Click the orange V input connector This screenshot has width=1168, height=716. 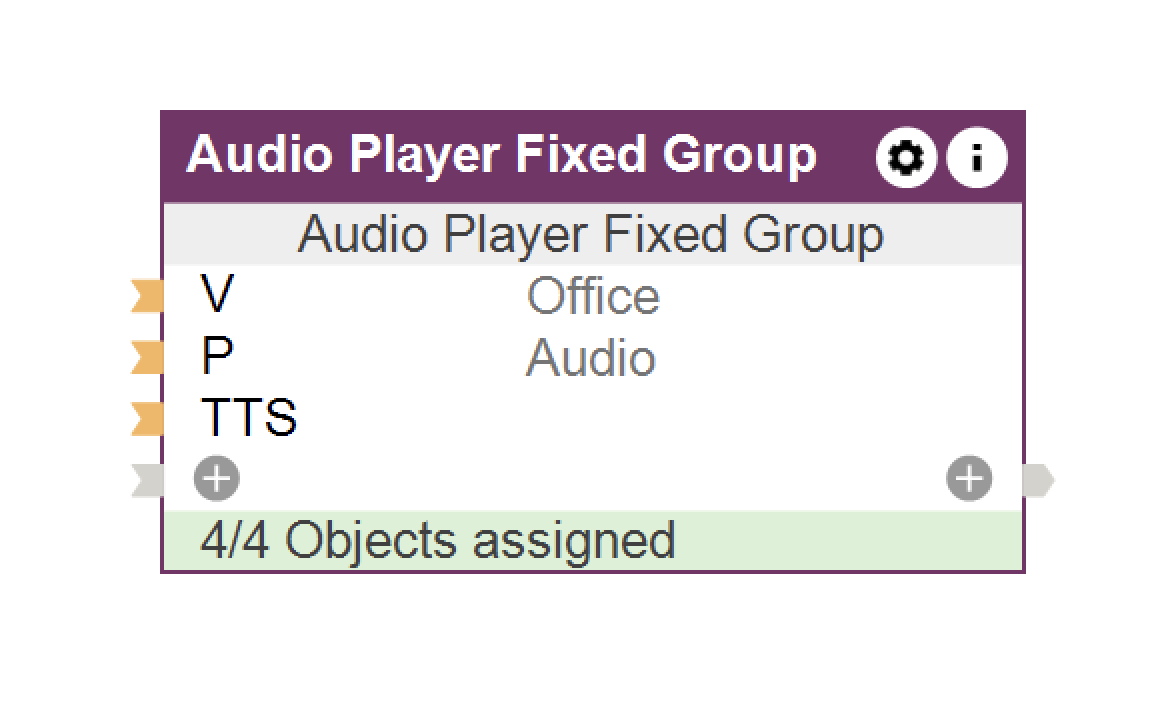[147, 296]
